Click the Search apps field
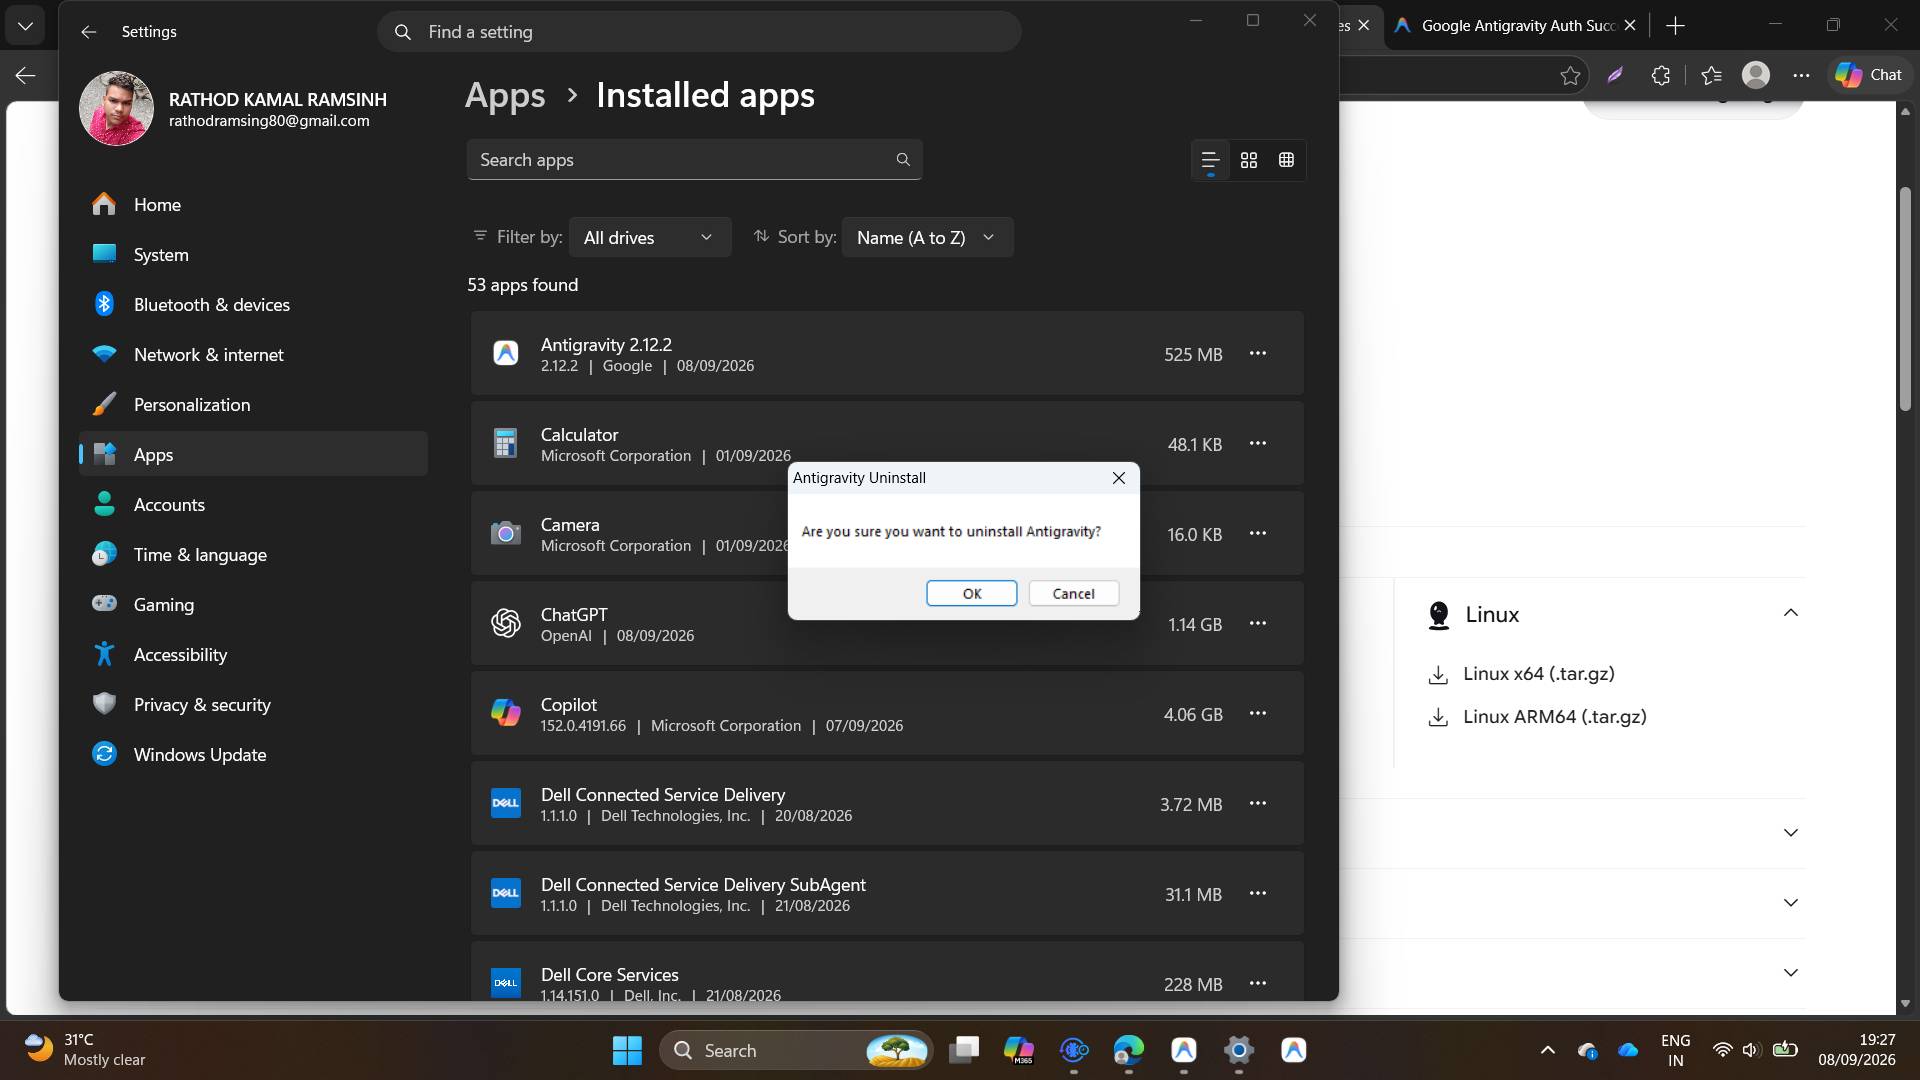Image resolution: width=1920 pixels, height=1080 pixels. (694, 160)
